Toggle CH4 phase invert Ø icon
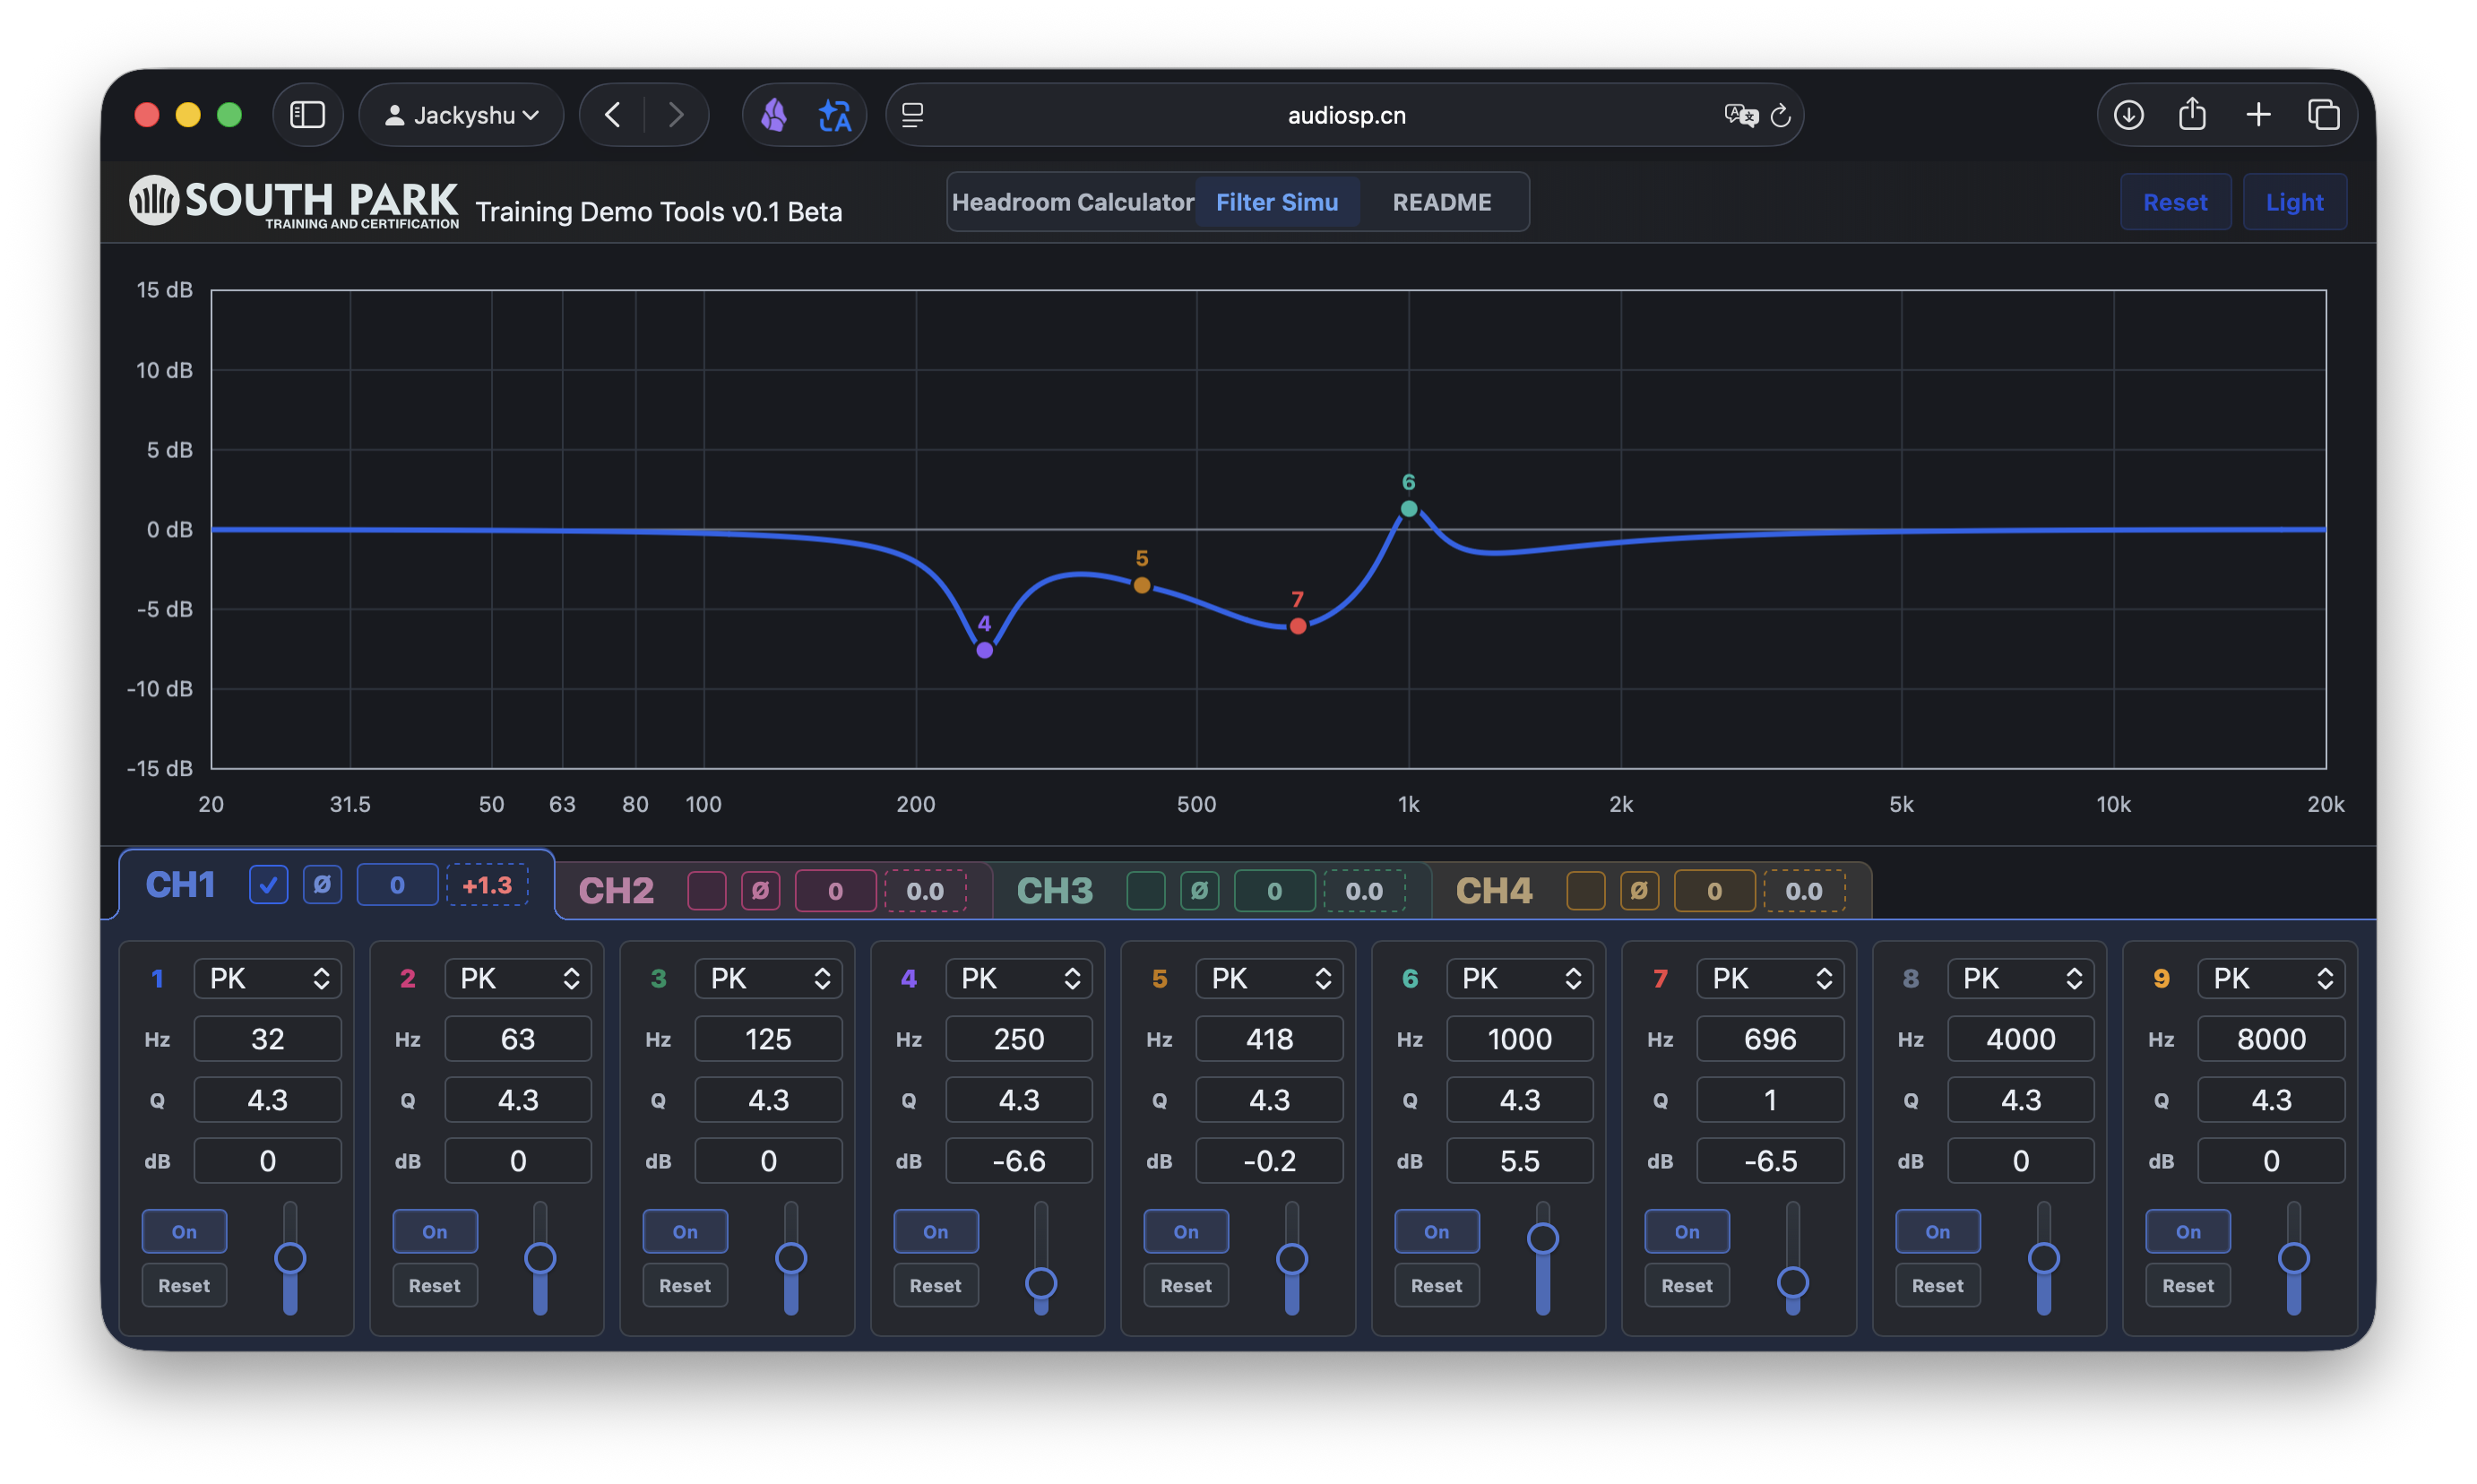2477x1484 pixels. point(1638,890)
